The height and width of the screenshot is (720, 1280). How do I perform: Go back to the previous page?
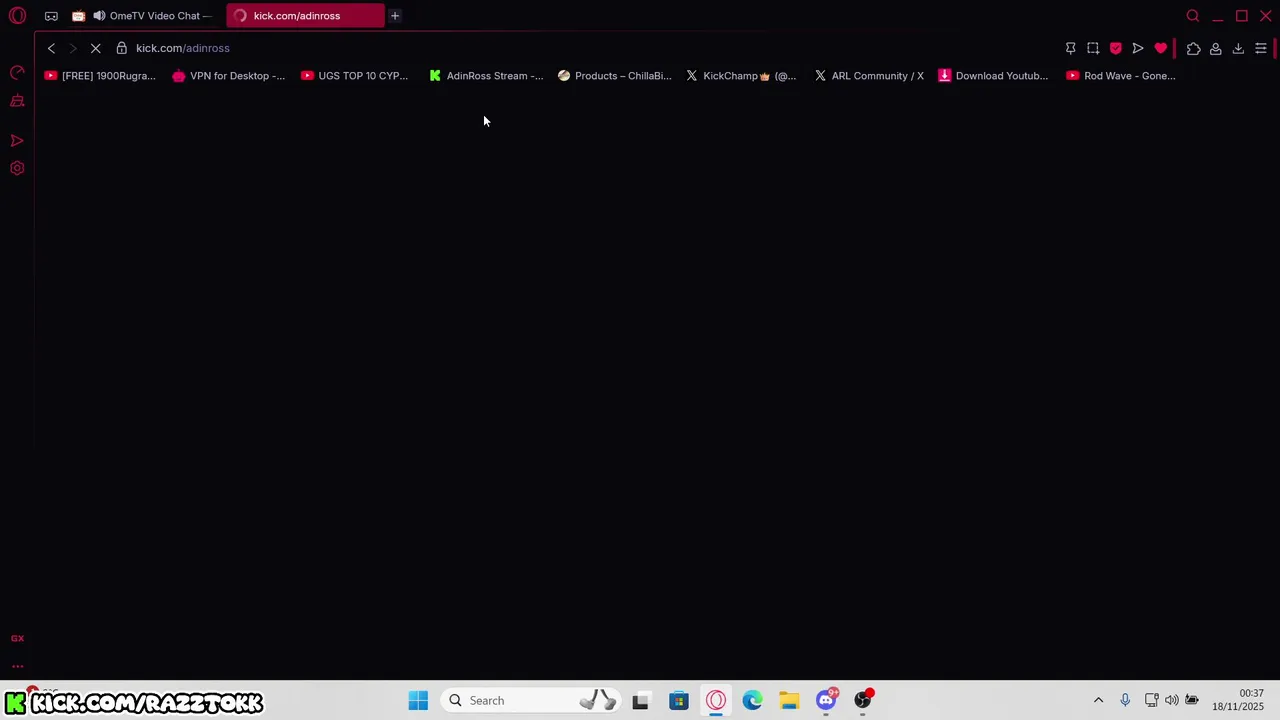pos(51,48)
